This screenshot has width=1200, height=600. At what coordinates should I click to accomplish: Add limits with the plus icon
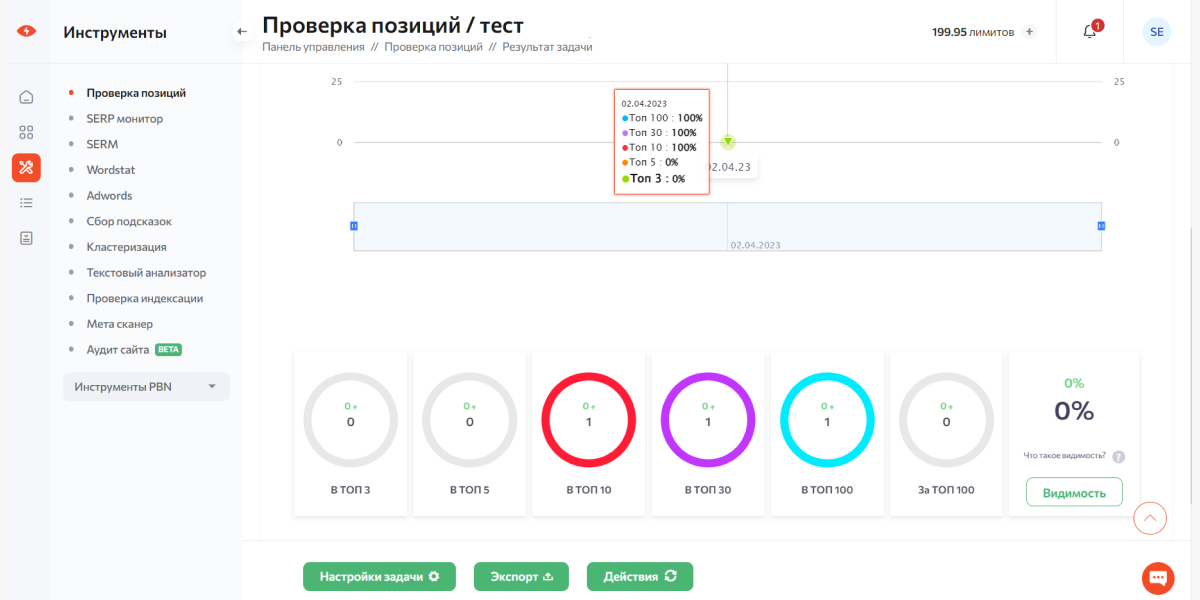tap(1029, 32)
